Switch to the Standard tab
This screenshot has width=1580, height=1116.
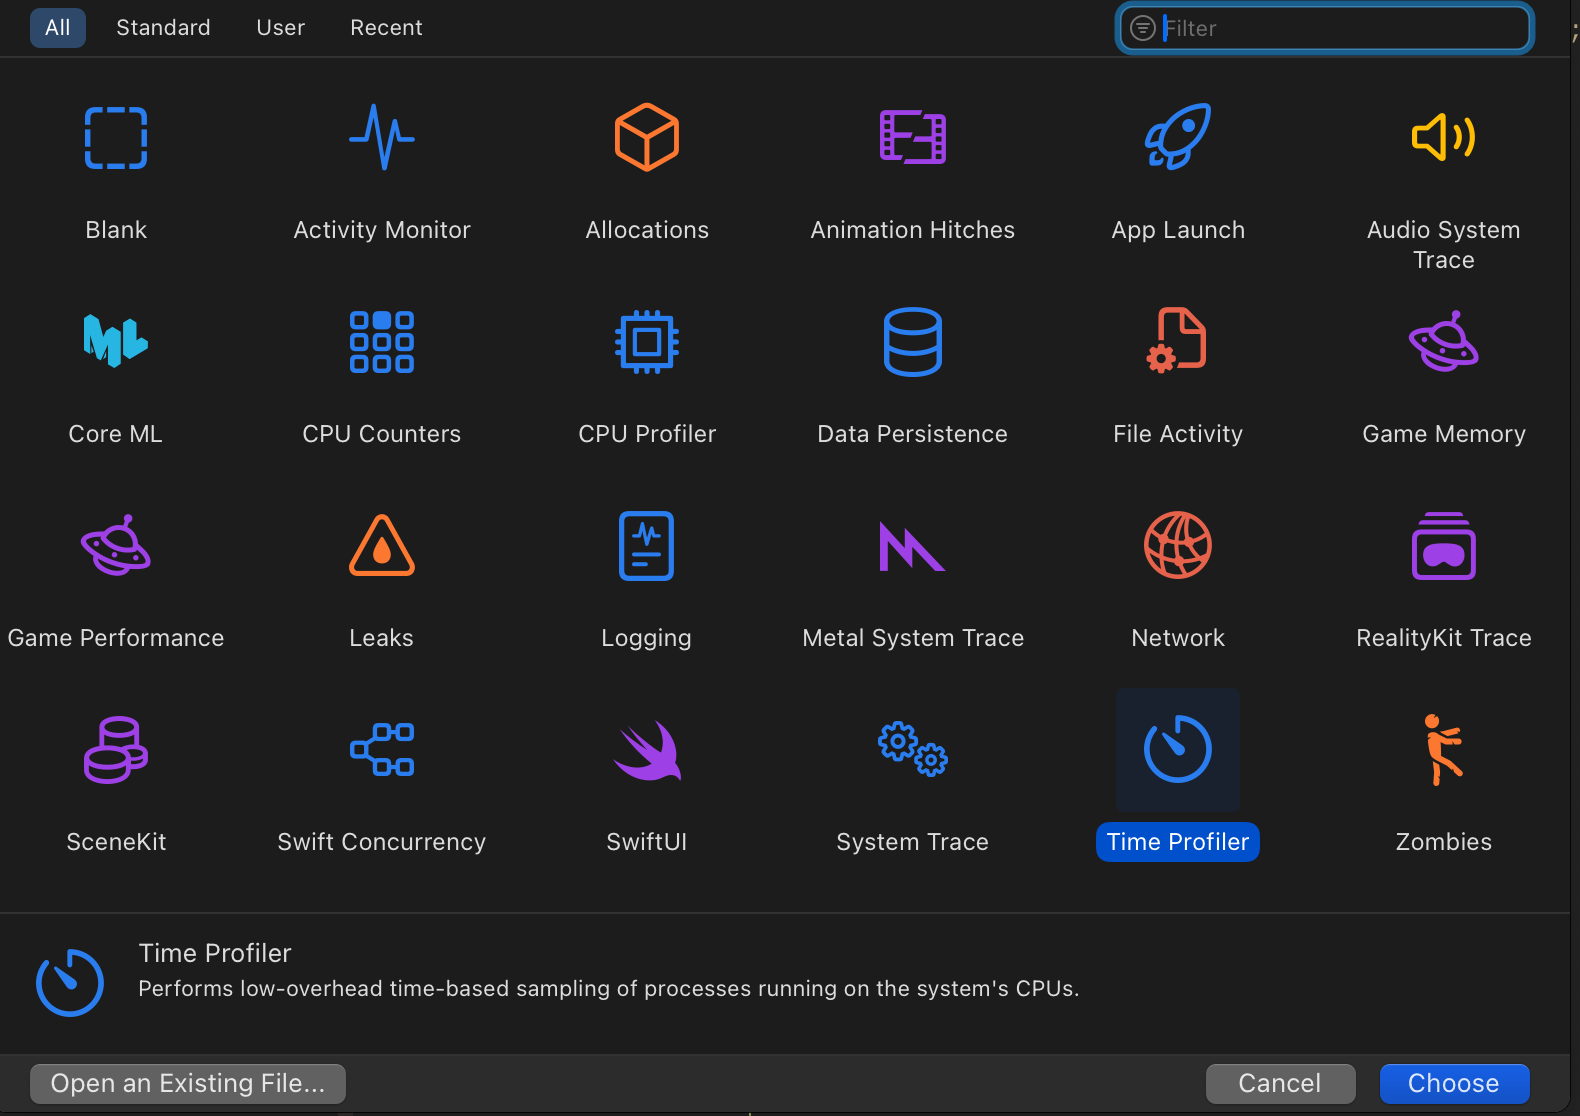tap(163, 28)
